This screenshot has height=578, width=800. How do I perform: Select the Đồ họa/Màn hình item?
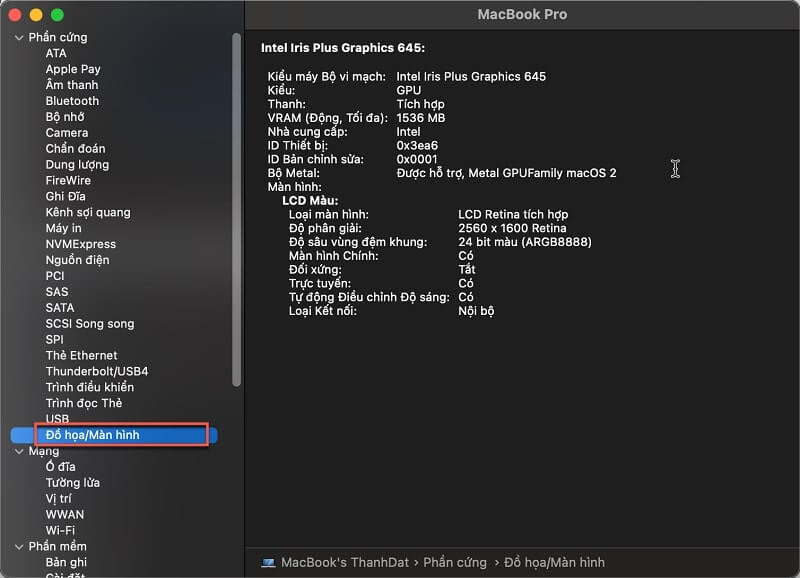114,435
